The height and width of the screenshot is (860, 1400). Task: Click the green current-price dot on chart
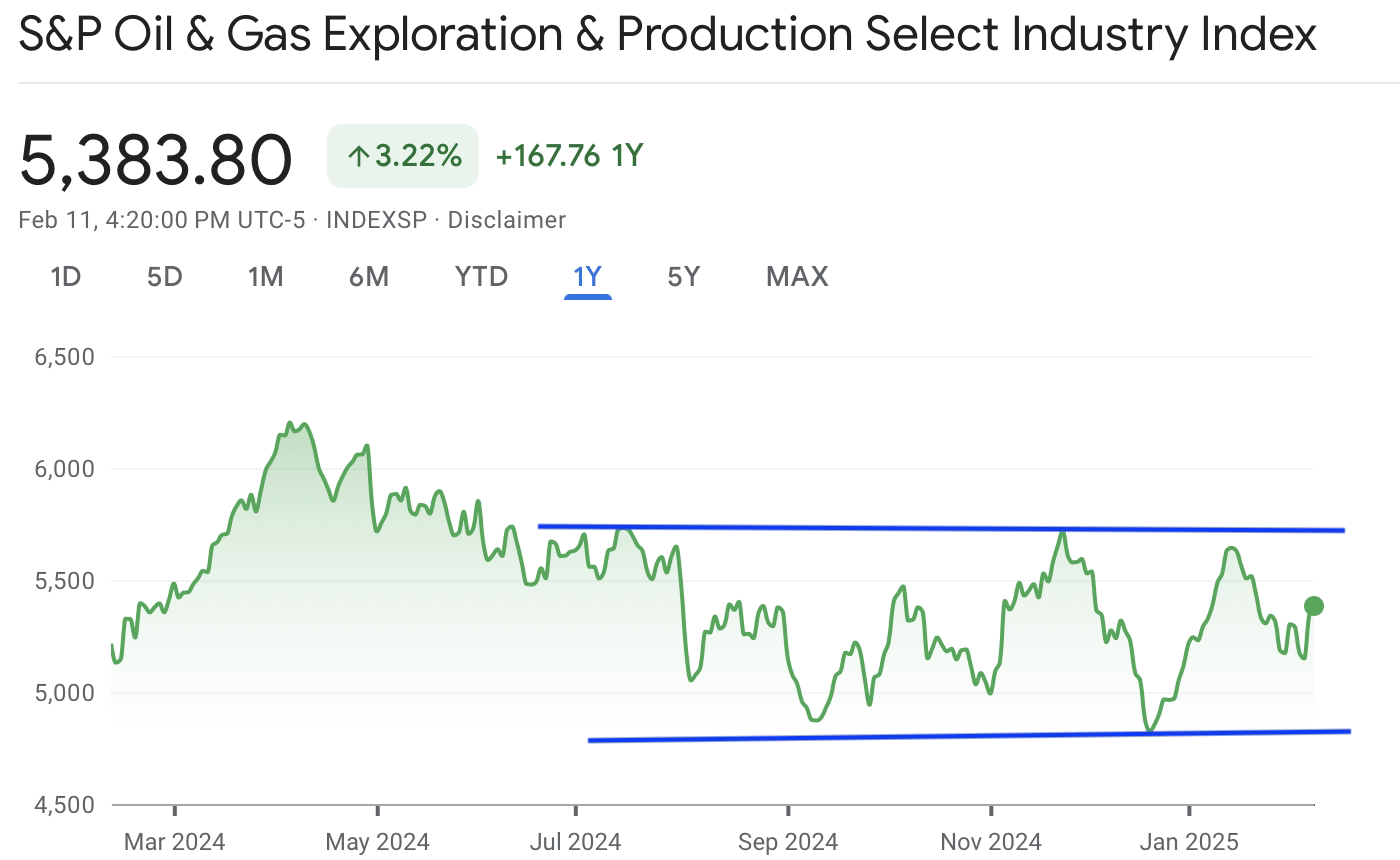[1314, 606]
